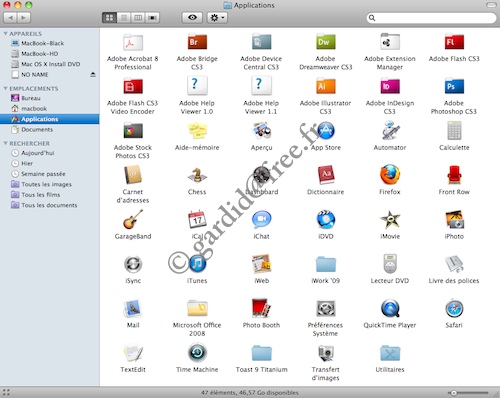Image resolution: width=500 pixels, height=398 pixels.
Task: Open the iWork '09 folder
Action: 326,264
